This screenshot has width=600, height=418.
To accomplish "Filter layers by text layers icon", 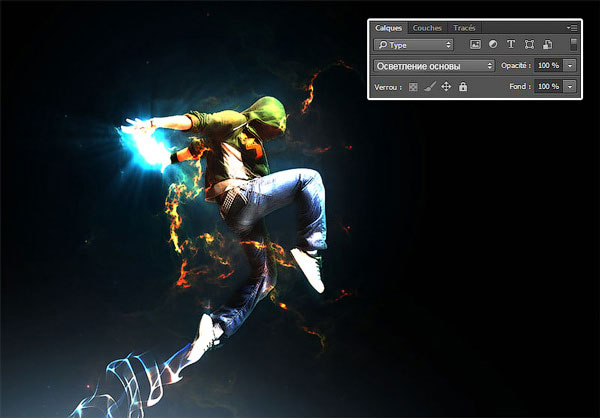I will point(511,44).
